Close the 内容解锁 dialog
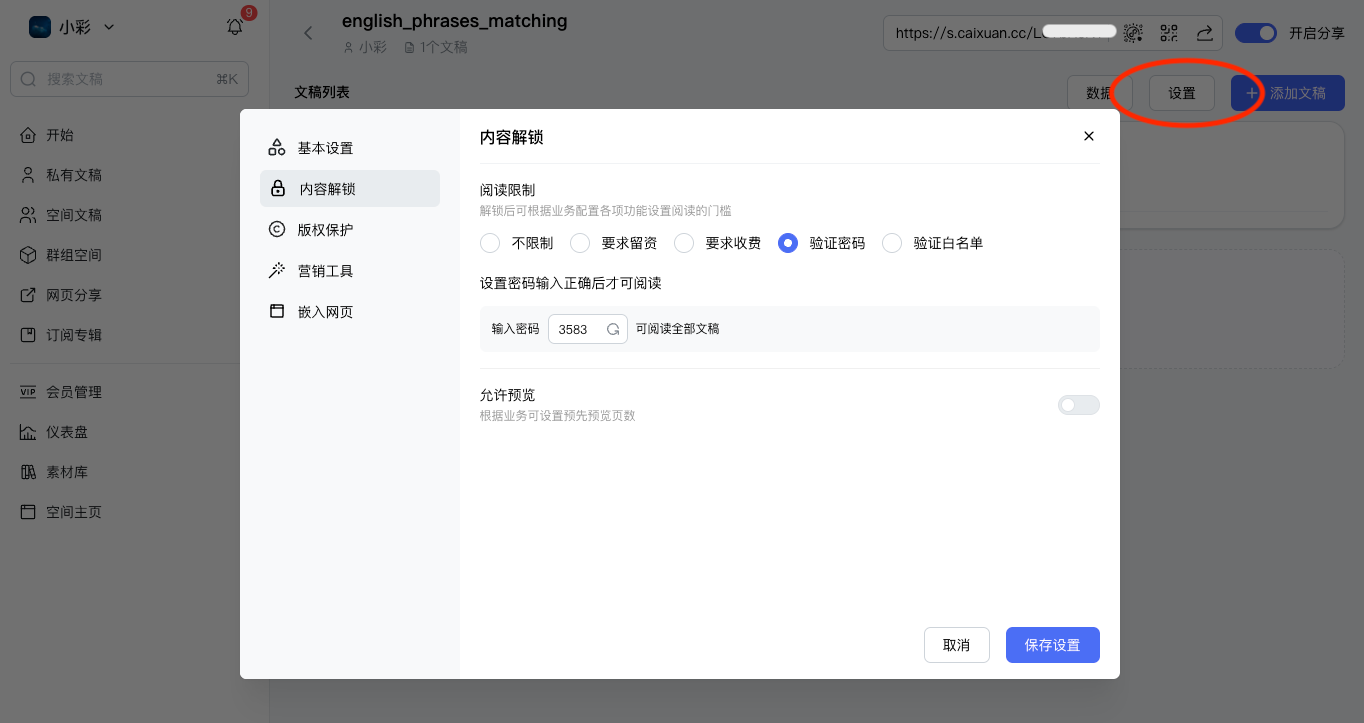Image resolution: width=1364 pixels, height=723 pixels. pos(1089,136)
